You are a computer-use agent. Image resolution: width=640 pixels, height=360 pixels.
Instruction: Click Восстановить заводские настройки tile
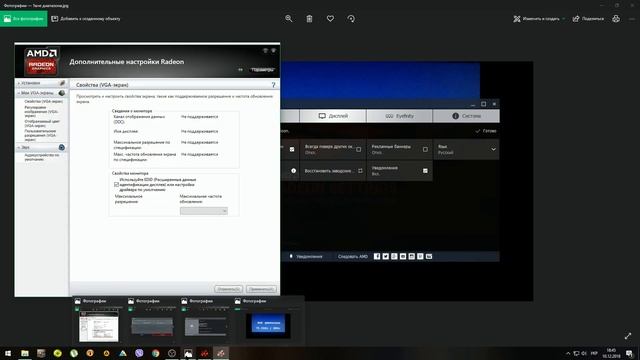coord(333,171)
